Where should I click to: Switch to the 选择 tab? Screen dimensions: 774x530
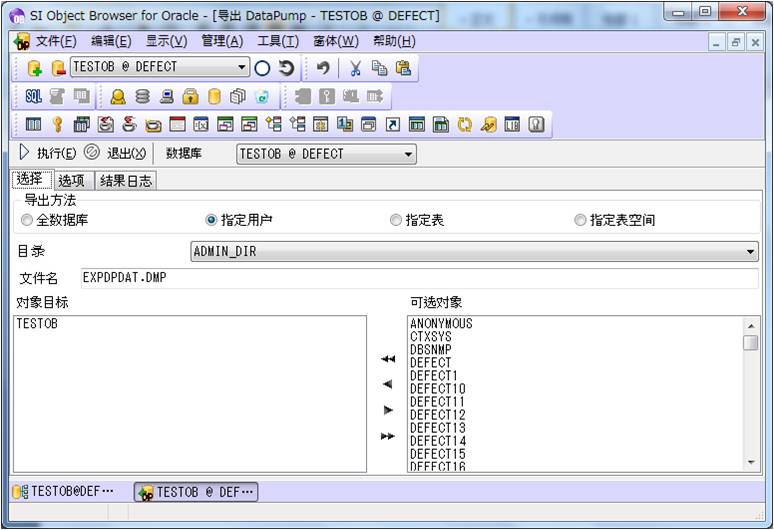click(x=32, y=179)
